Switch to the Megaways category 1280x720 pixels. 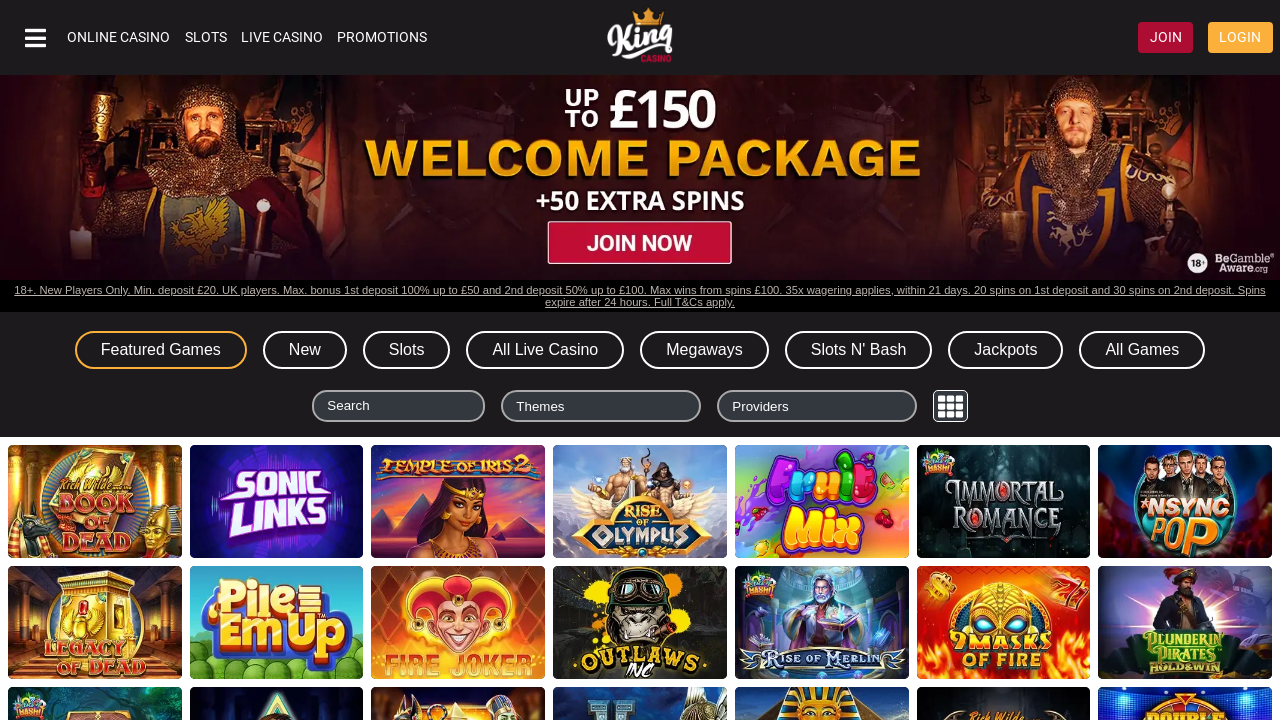704,350
